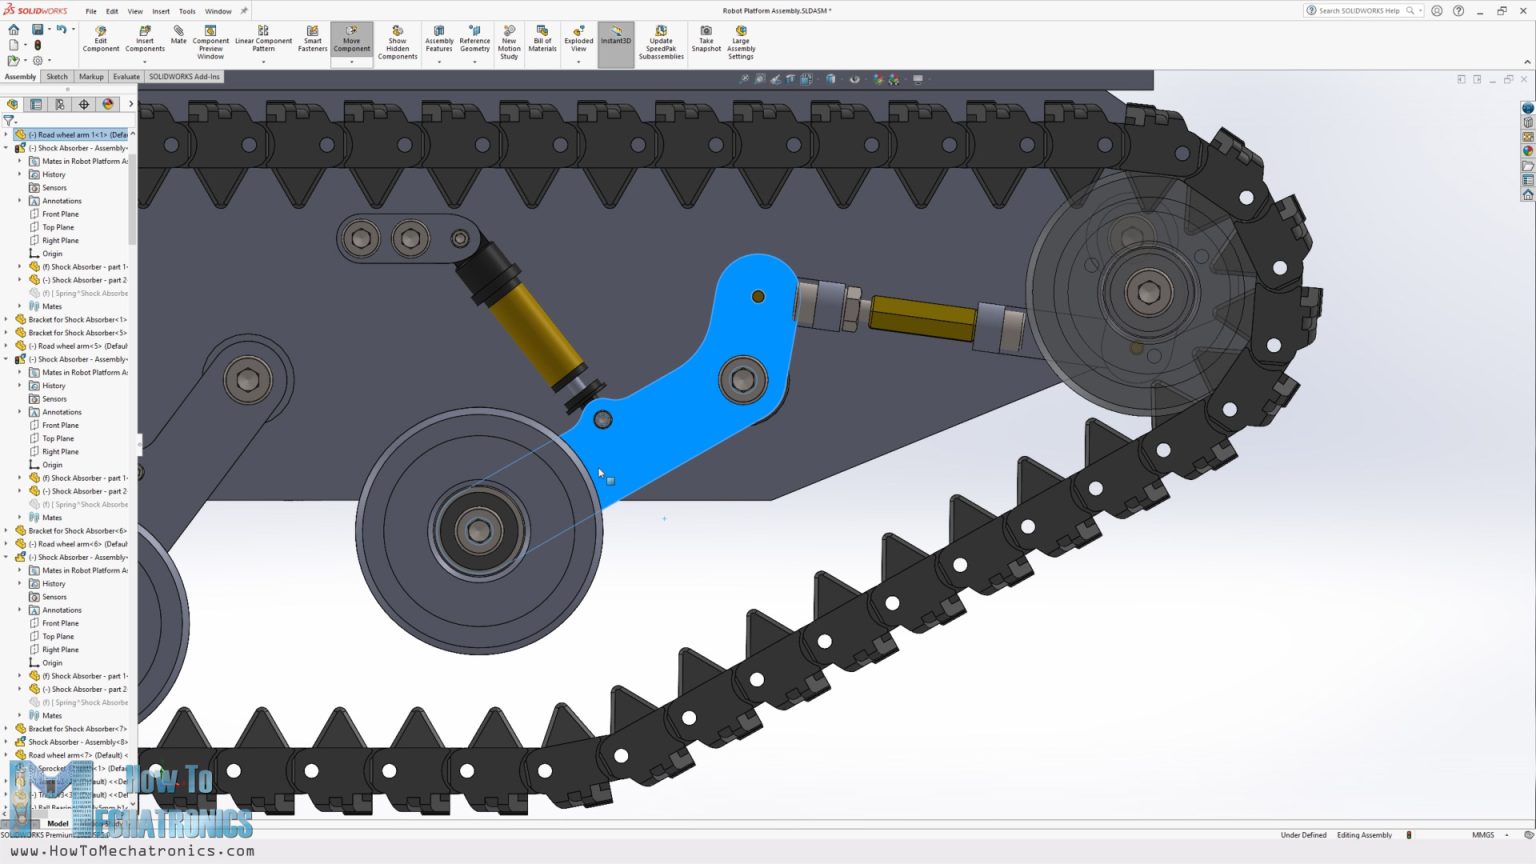Click the Take Snapshot icon
This screenshot has width=1536, height=864.
706,40
